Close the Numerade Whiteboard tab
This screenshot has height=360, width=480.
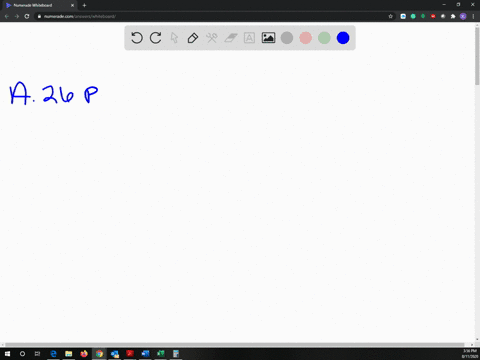(72, 5)
